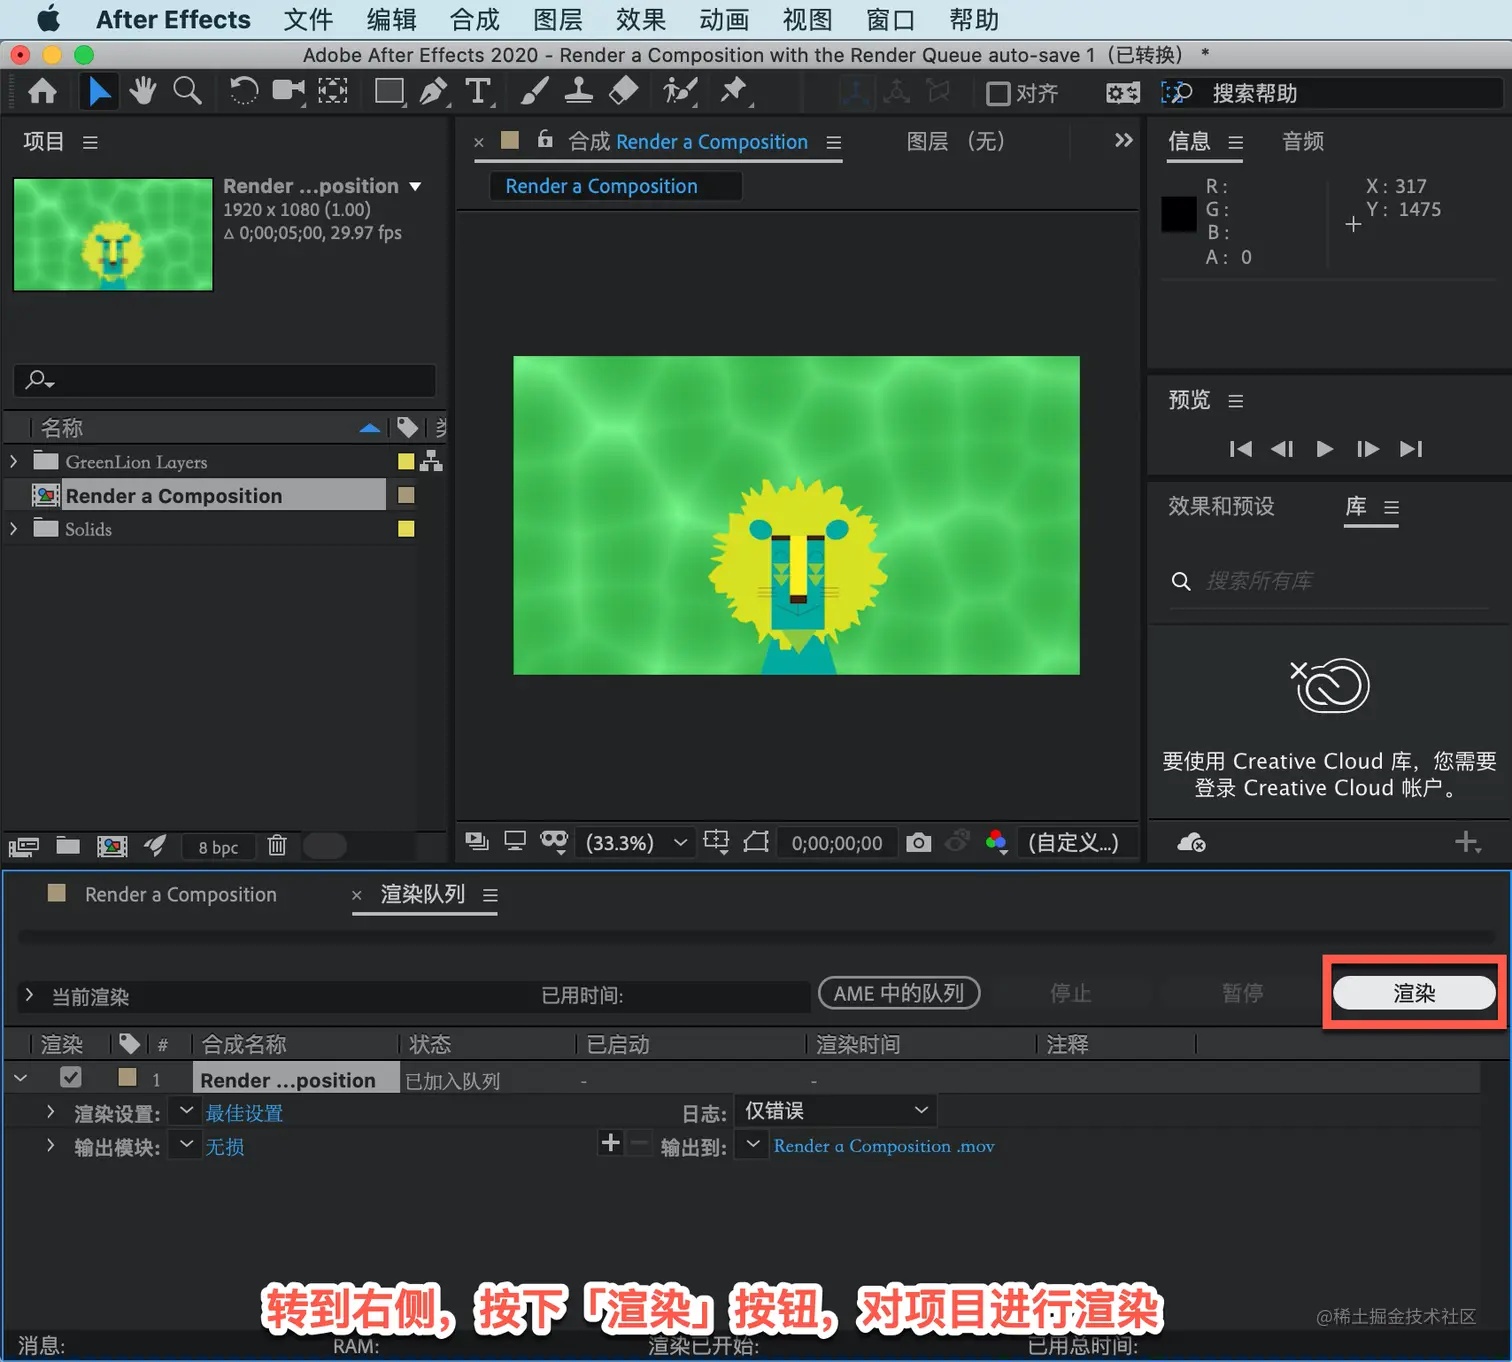Switch to the 效果和预设 tab

[1221, 506]
